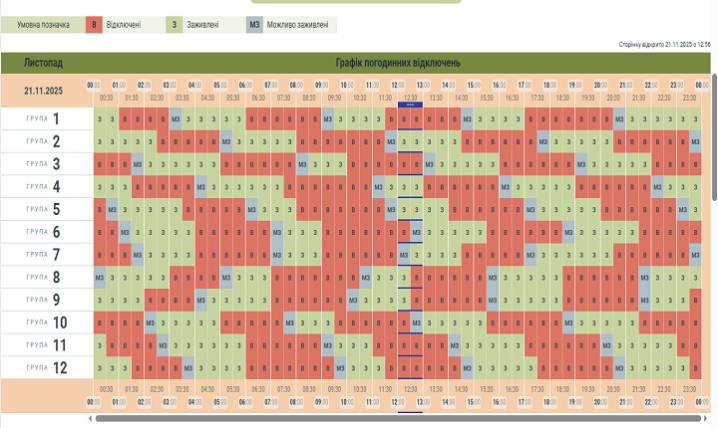The height and width of the screenshot is (428, 718).
Task: Click the 00:00 hour header at top
Action: pyautogui.click(x=93, y=85)
